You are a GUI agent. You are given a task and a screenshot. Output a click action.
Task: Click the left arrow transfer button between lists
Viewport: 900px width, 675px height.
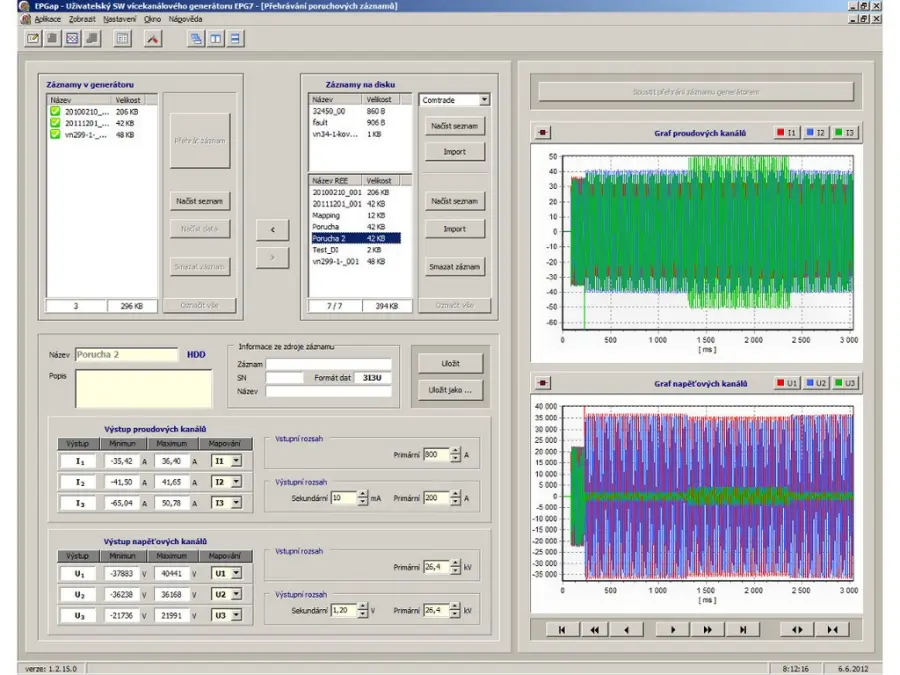pyautogui.click(x=272, y=229)
